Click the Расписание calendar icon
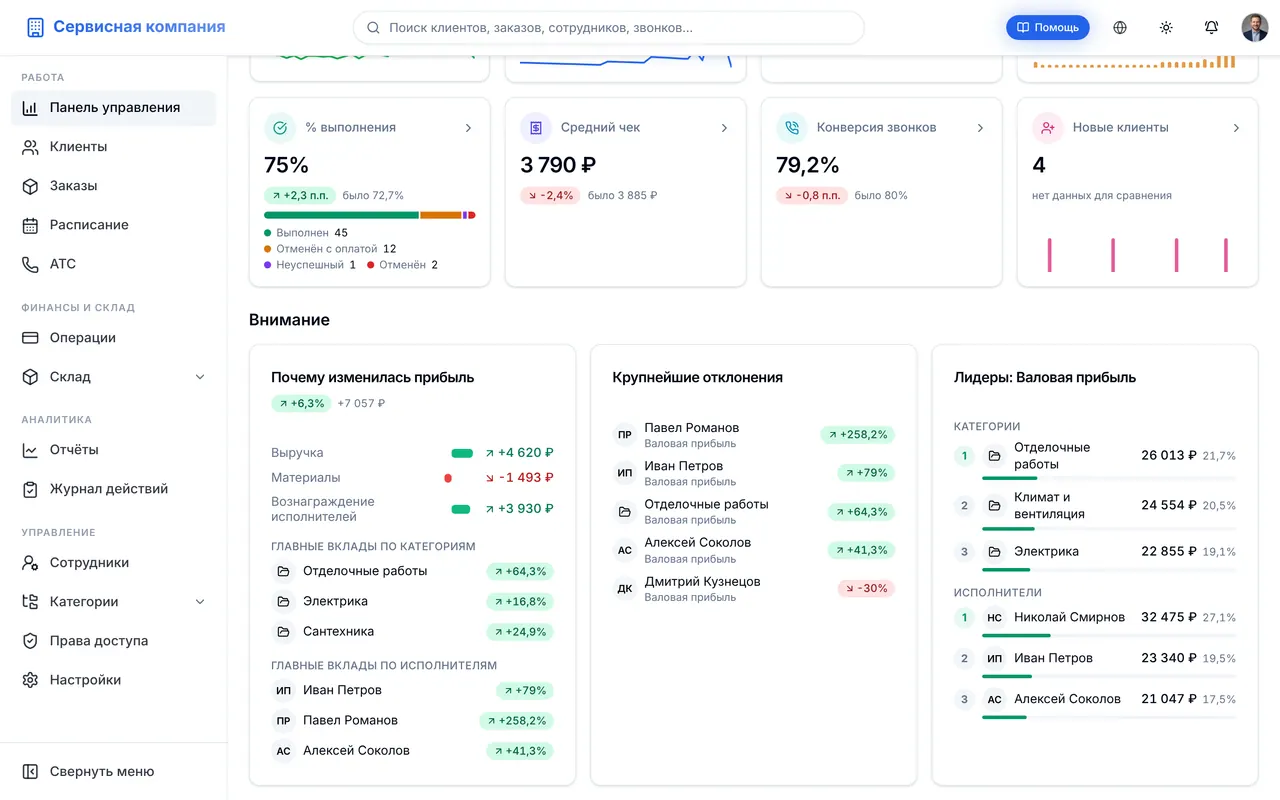The width and height of the screenshot is (1280, 800). tap(30, 225)
